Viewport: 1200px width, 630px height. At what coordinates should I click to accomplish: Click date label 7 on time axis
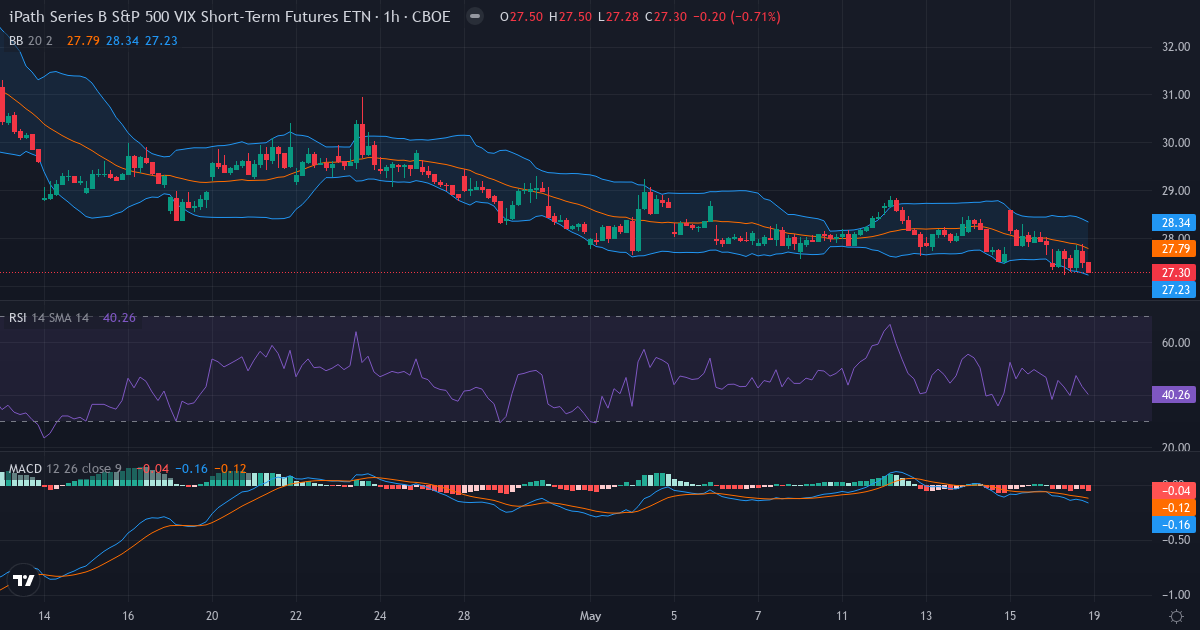(758, 615)
